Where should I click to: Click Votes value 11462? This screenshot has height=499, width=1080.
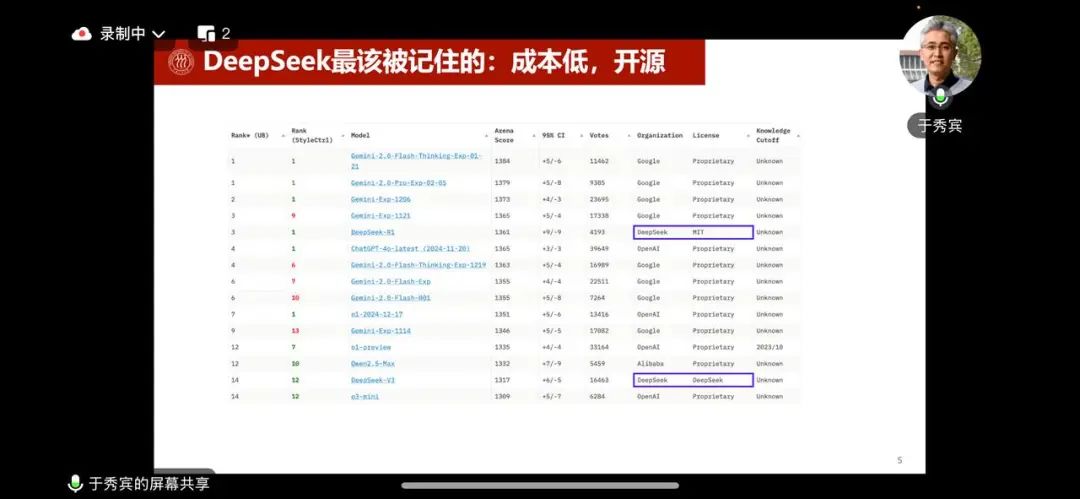pyautogui.click(x=600, y=161)
